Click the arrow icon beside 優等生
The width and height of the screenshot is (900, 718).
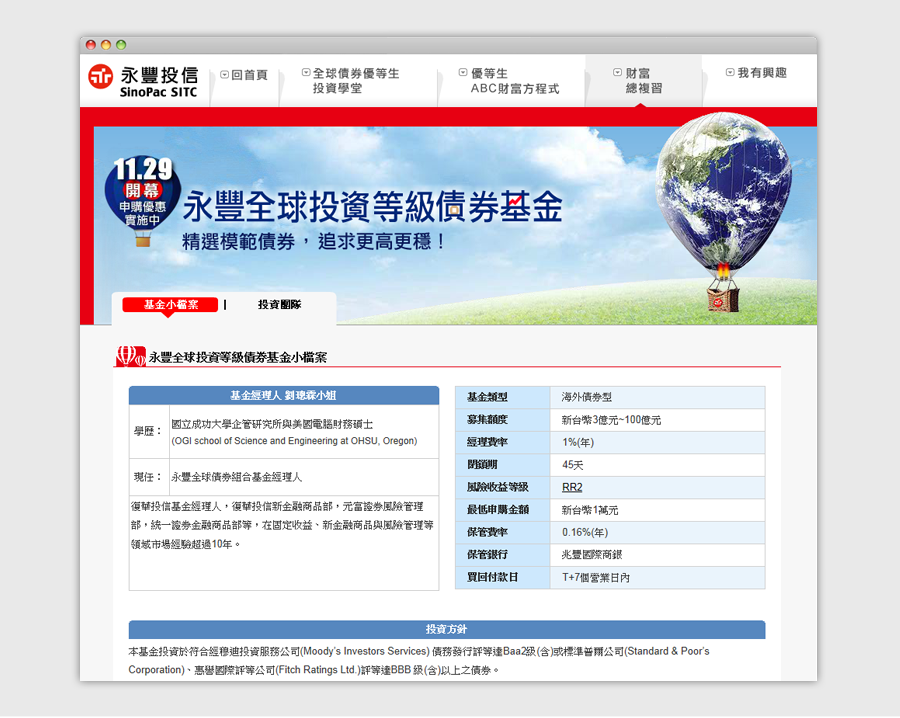click(x=463, y=72)
